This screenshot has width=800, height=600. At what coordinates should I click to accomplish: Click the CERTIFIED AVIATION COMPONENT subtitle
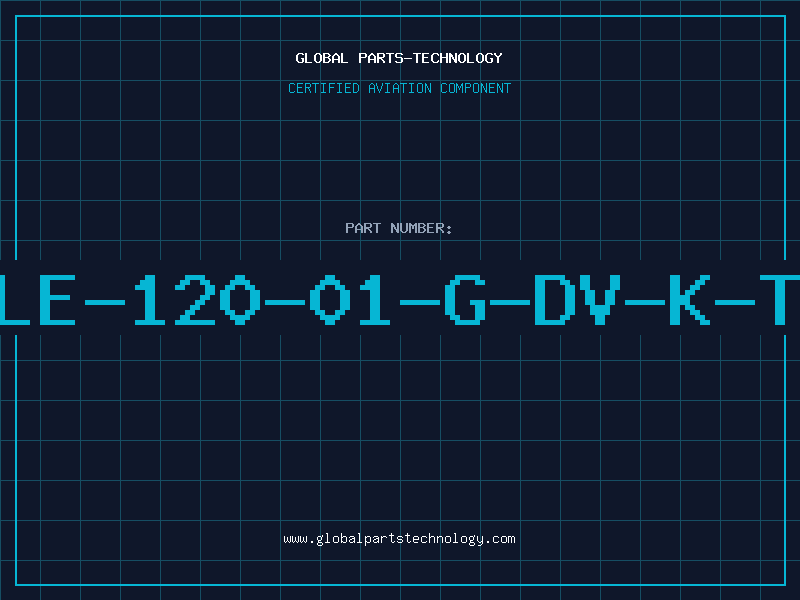[399, 88]
